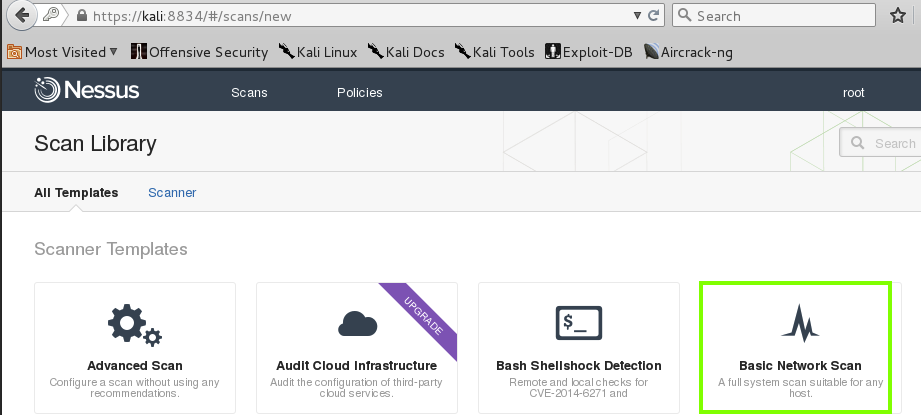Click the reload page icon
This screenshot has width=921, height=415.
click(x=654, y=16)
